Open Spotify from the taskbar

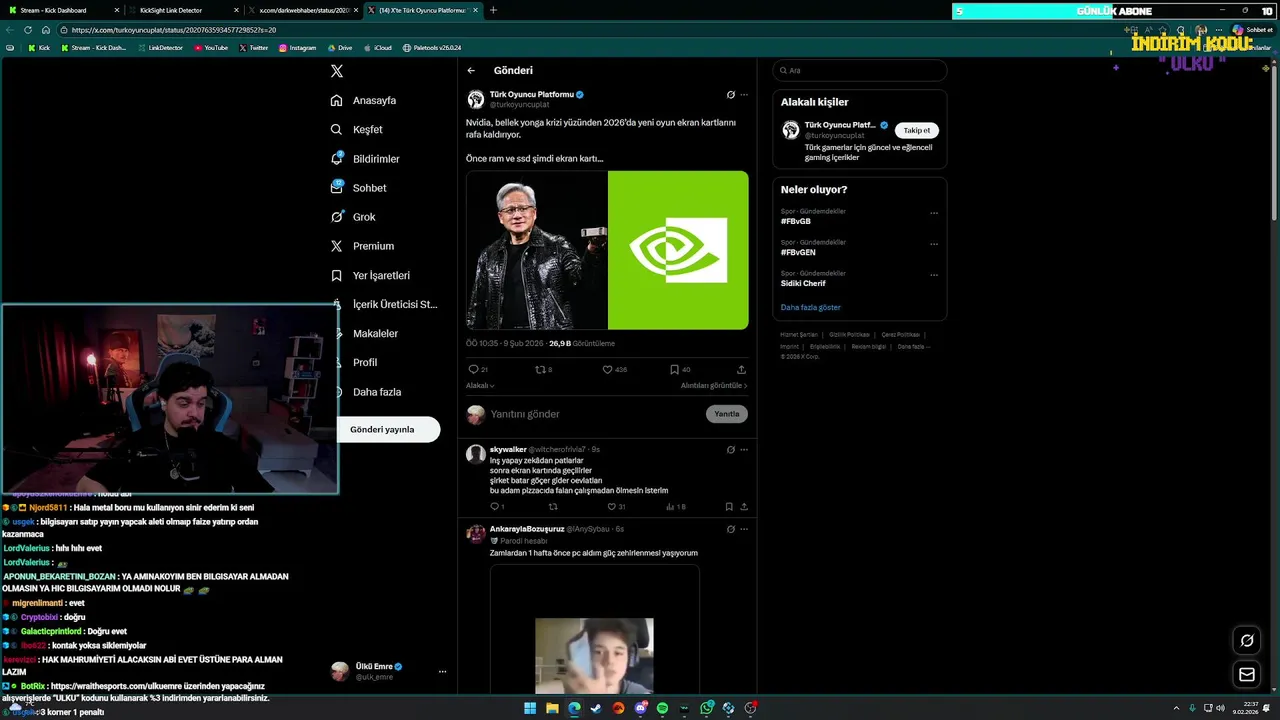click(x=664, y=708)
